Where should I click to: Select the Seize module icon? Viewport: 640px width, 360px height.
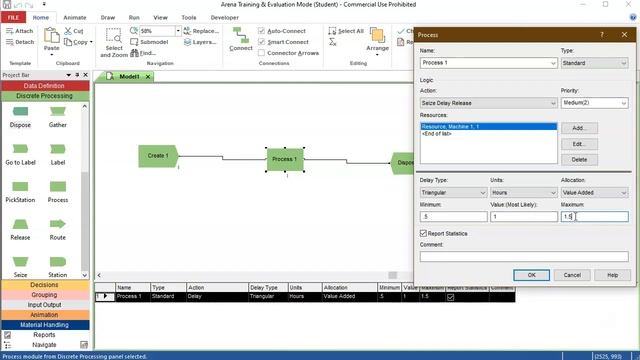(20, 261)
